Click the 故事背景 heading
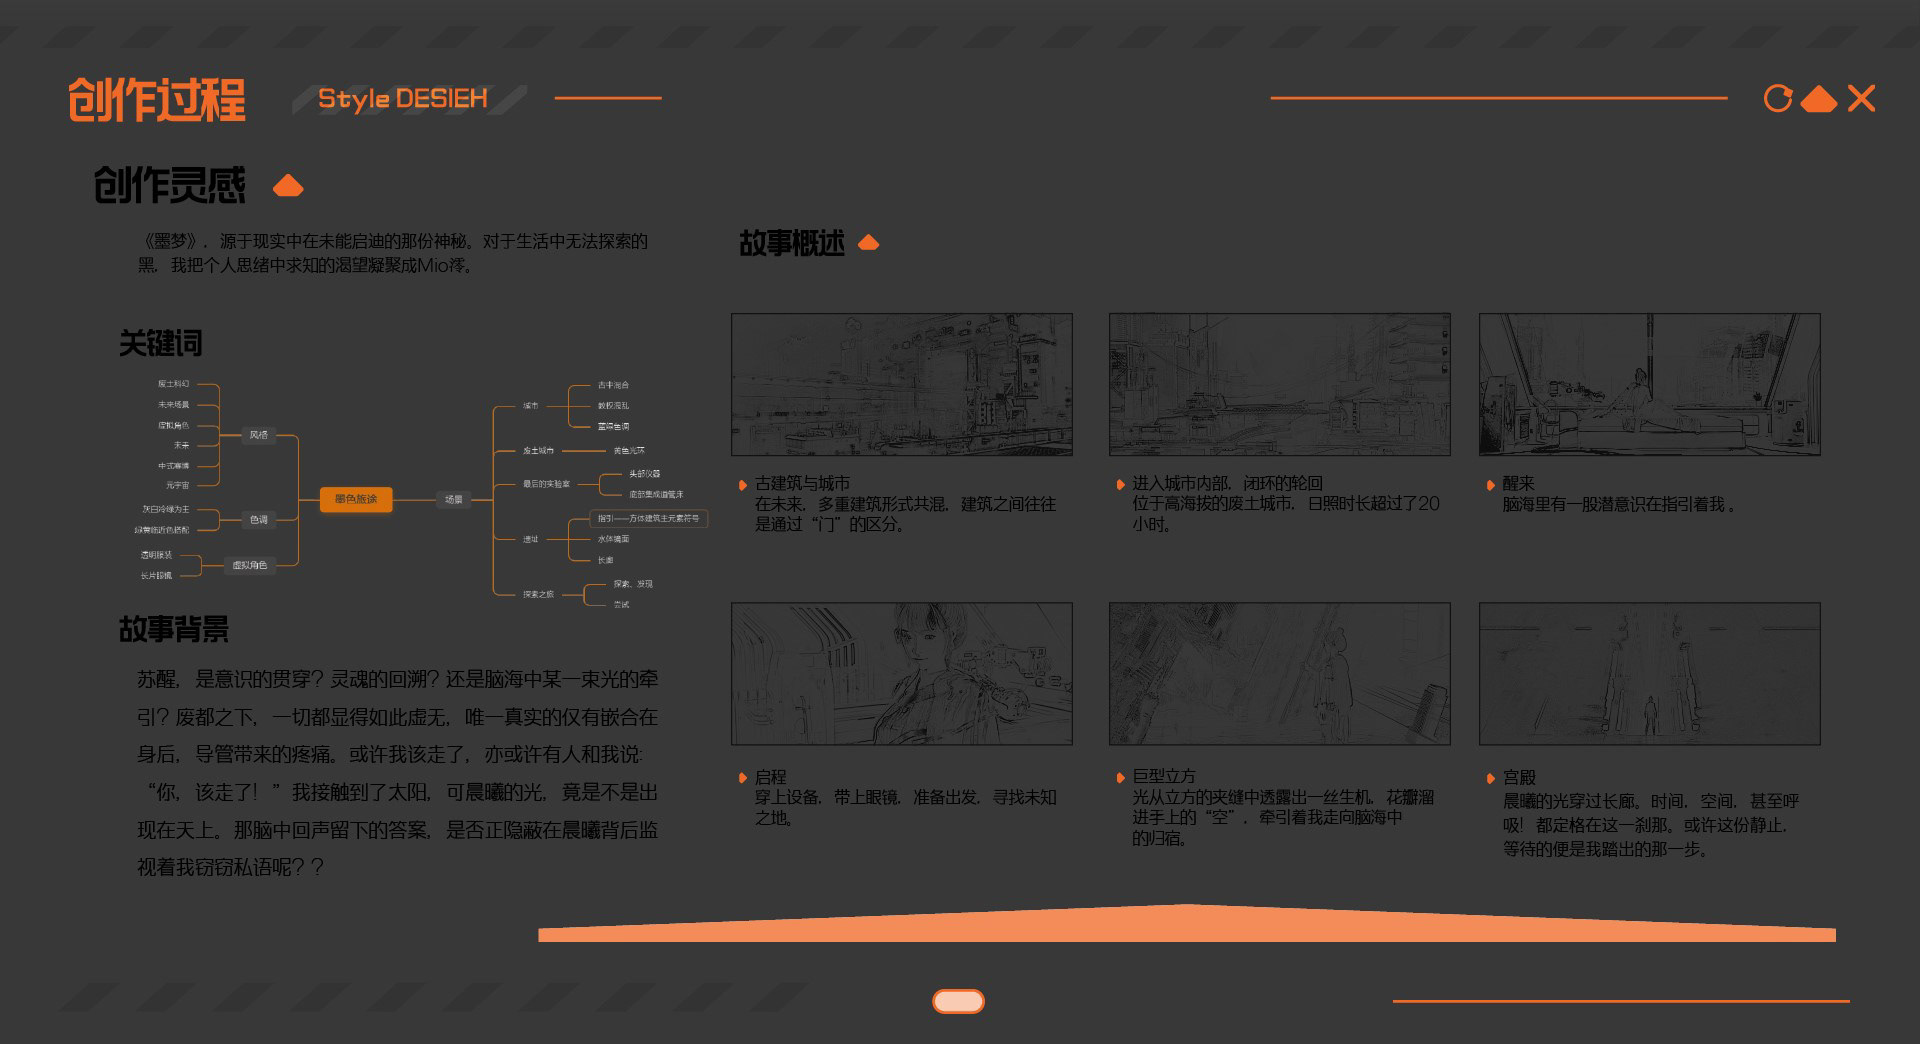Screen dimensions: 1920x1044 (174, 629)
